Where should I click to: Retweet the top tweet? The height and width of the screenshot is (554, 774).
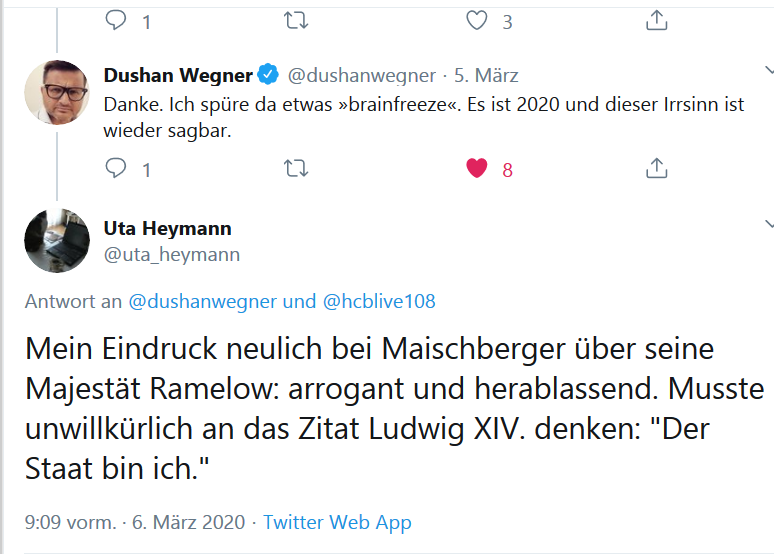click(296, 19)
